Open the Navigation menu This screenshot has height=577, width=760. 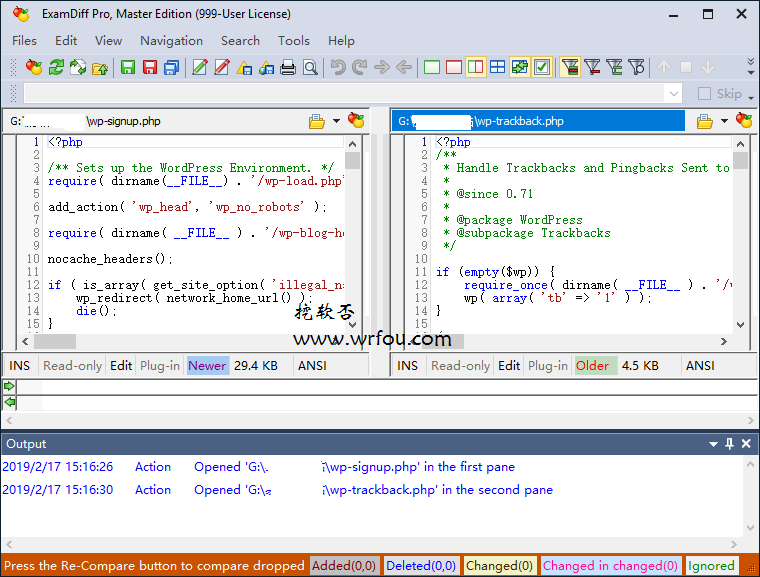[171, 41]
